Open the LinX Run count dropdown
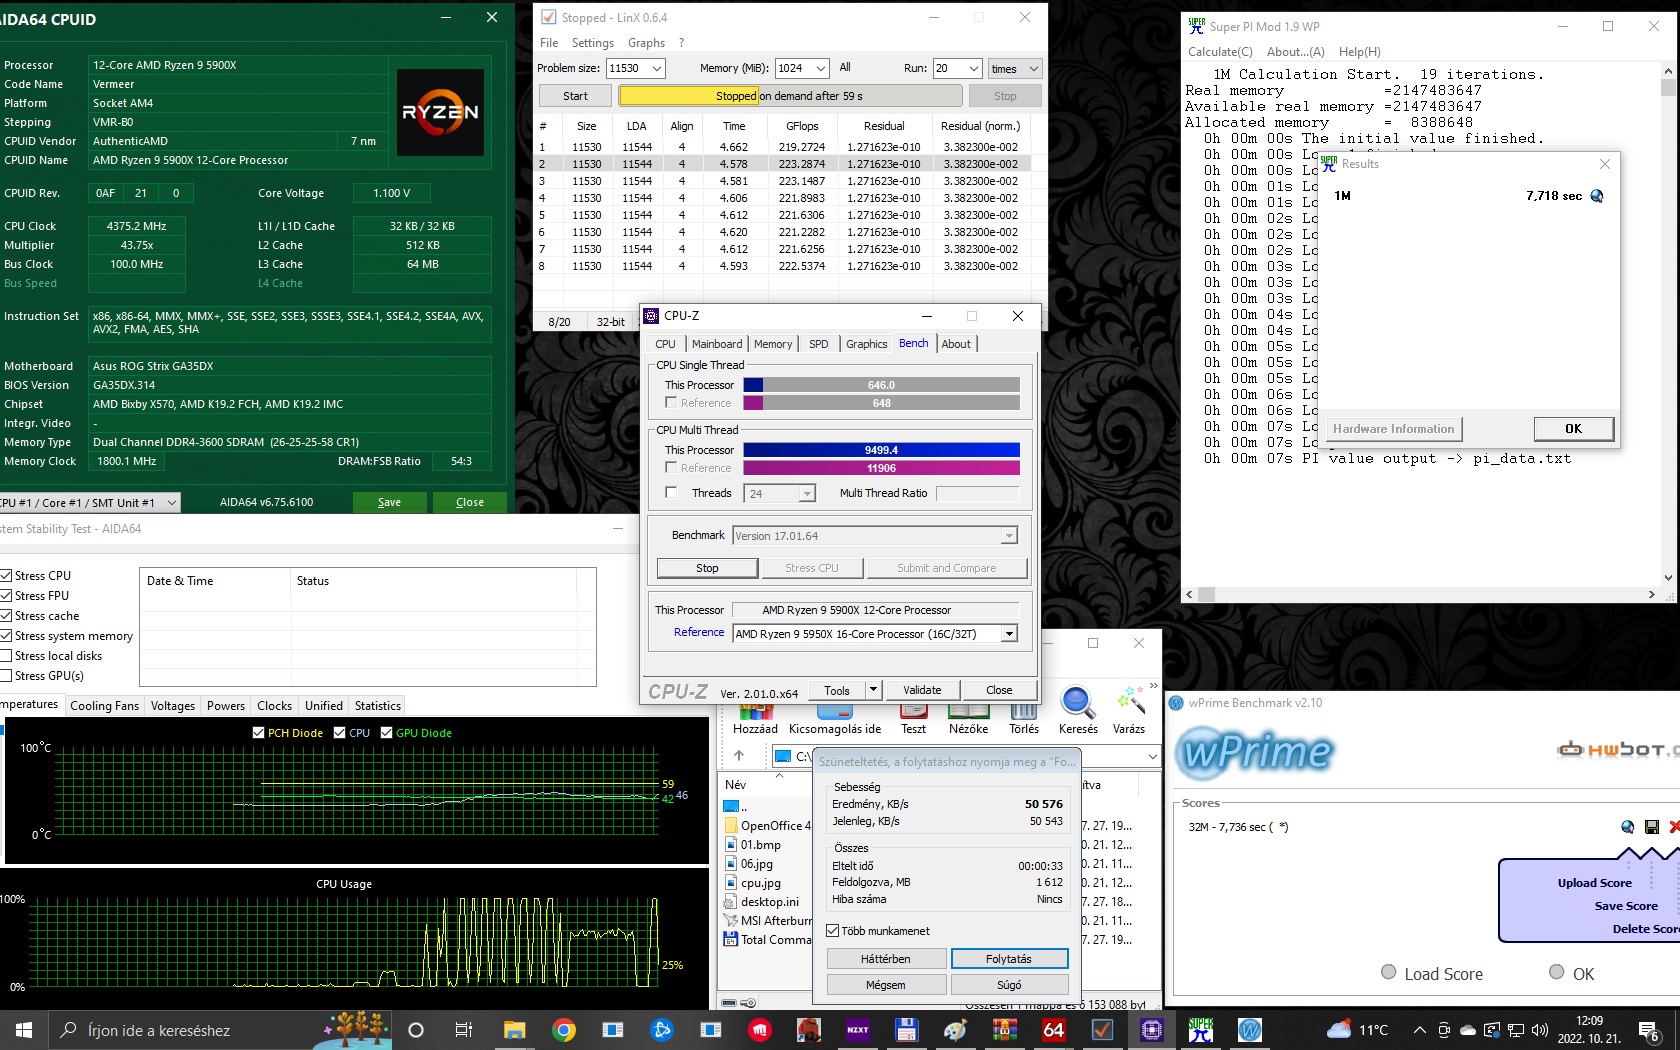Viewport: 1680px width, 1050px height. point(974,69)
